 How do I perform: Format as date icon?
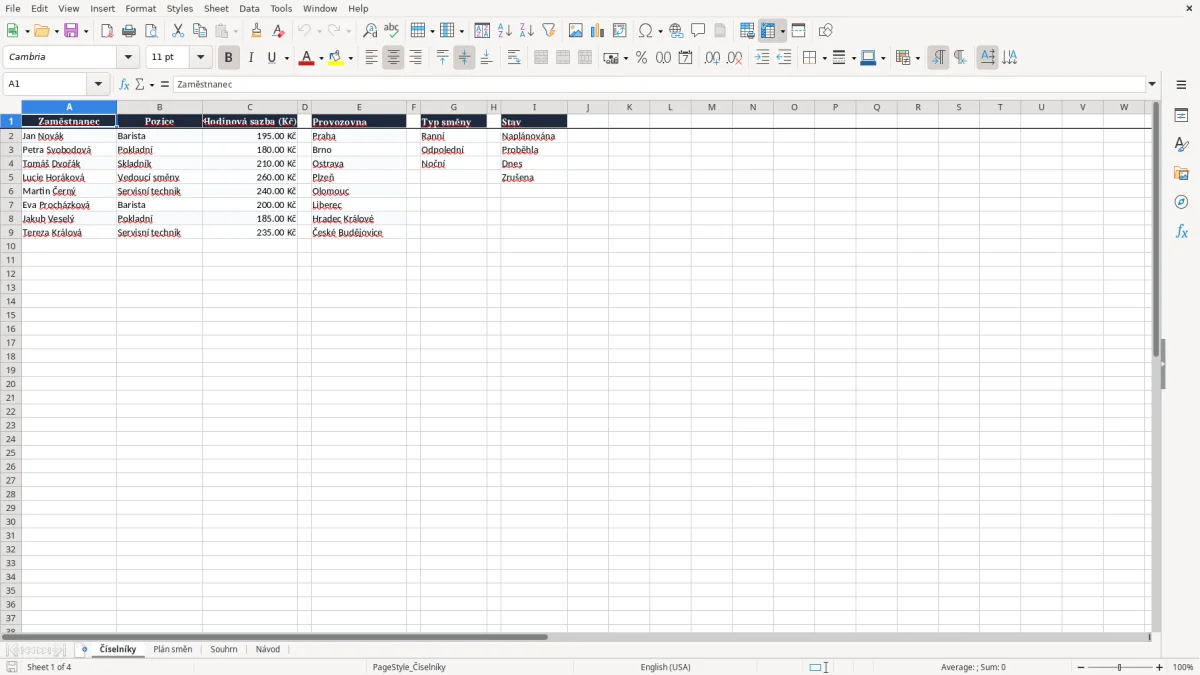[x=685, y=58]
